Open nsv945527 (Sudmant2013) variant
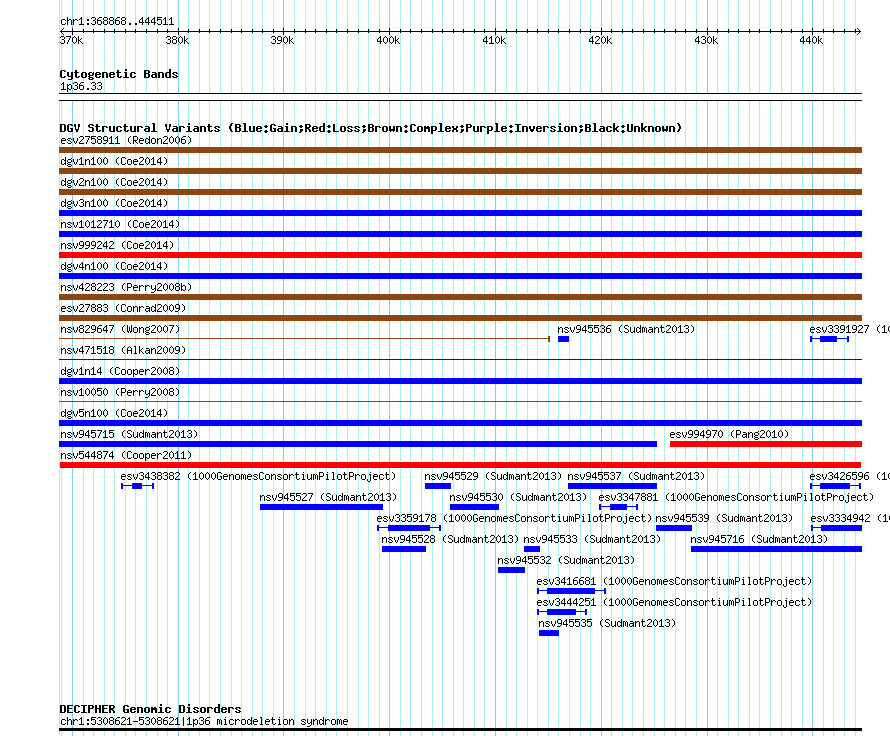This screenshot has height=736, width=890. [x=328, y=497]
